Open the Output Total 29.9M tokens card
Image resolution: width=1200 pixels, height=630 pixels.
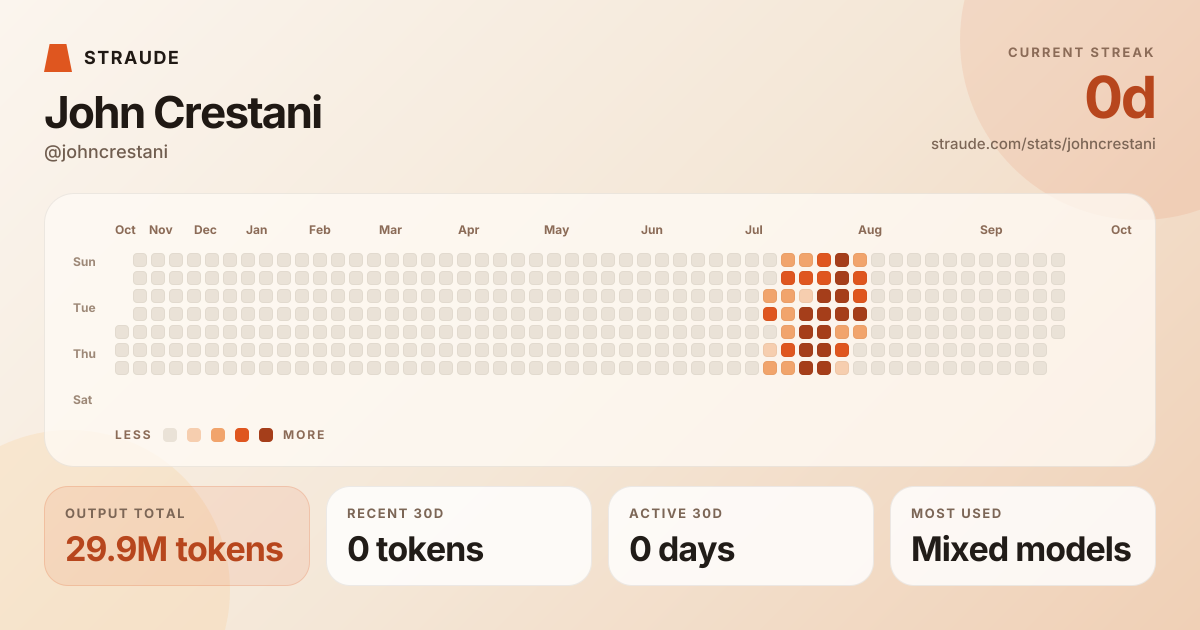(177, 536)
